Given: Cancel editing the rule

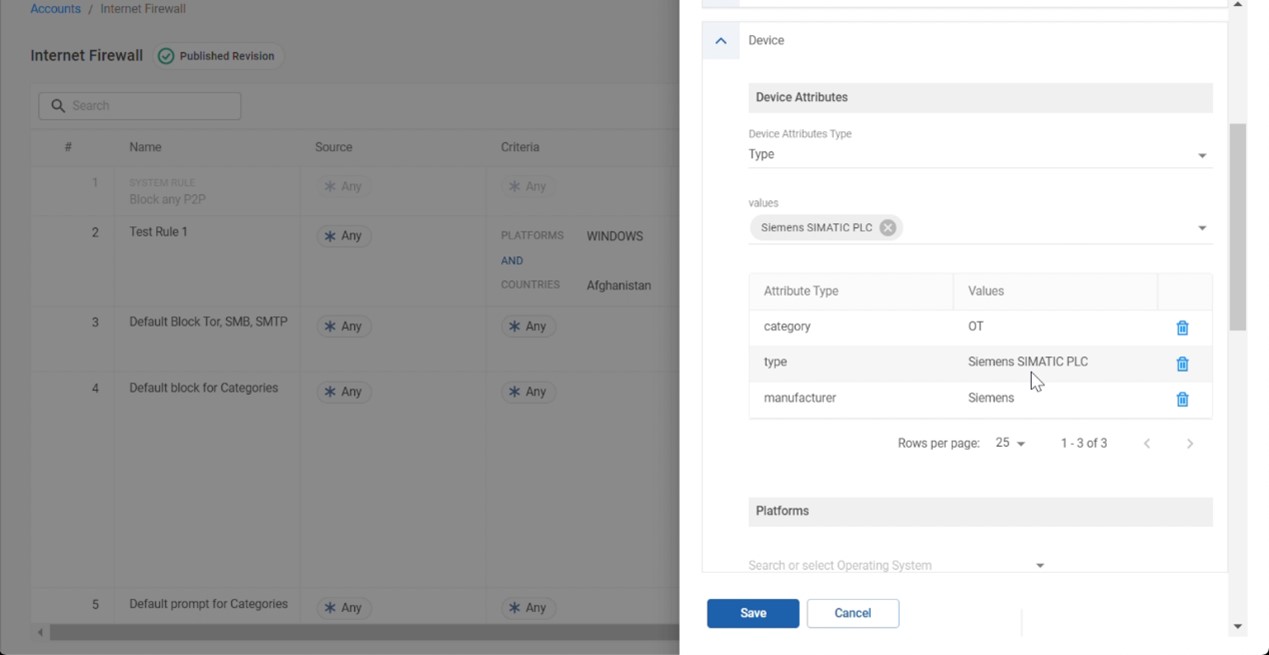Looking at the screenshot, I should tap(852, 613).
